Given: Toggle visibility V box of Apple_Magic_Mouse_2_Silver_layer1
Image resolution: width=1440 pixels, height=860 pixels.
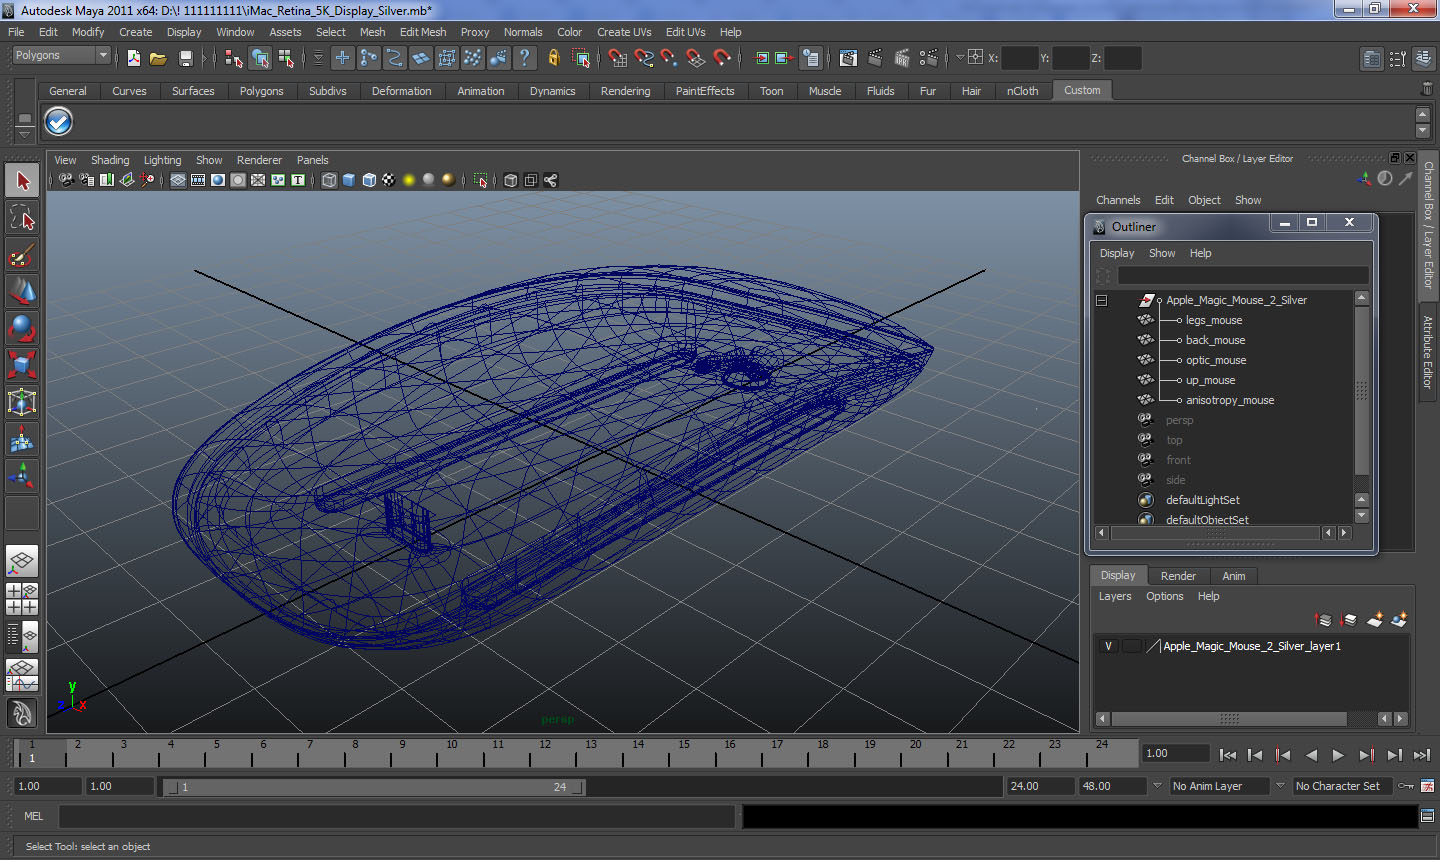Looking at the screenshot, I should click(x=1108, y=646).
